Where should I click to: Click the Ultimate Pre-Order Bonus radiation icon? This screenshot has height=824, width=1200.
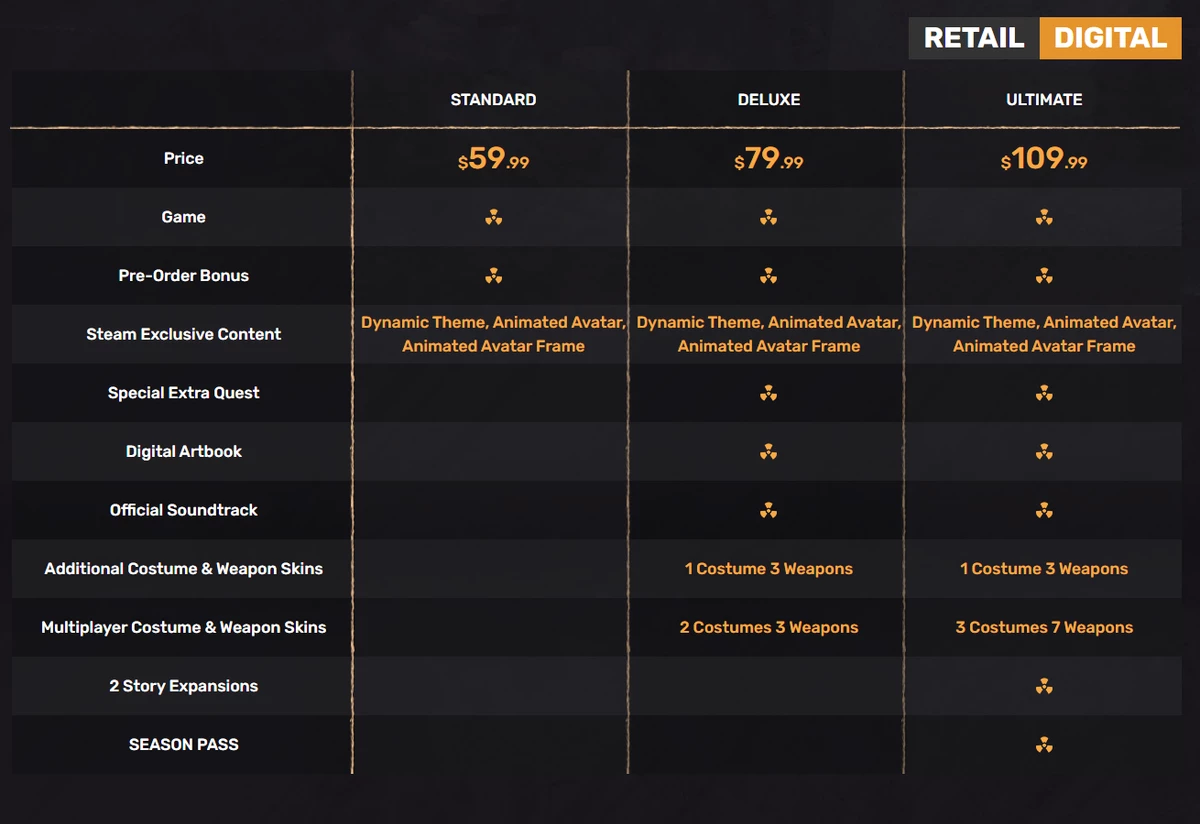click(1044, 276)
